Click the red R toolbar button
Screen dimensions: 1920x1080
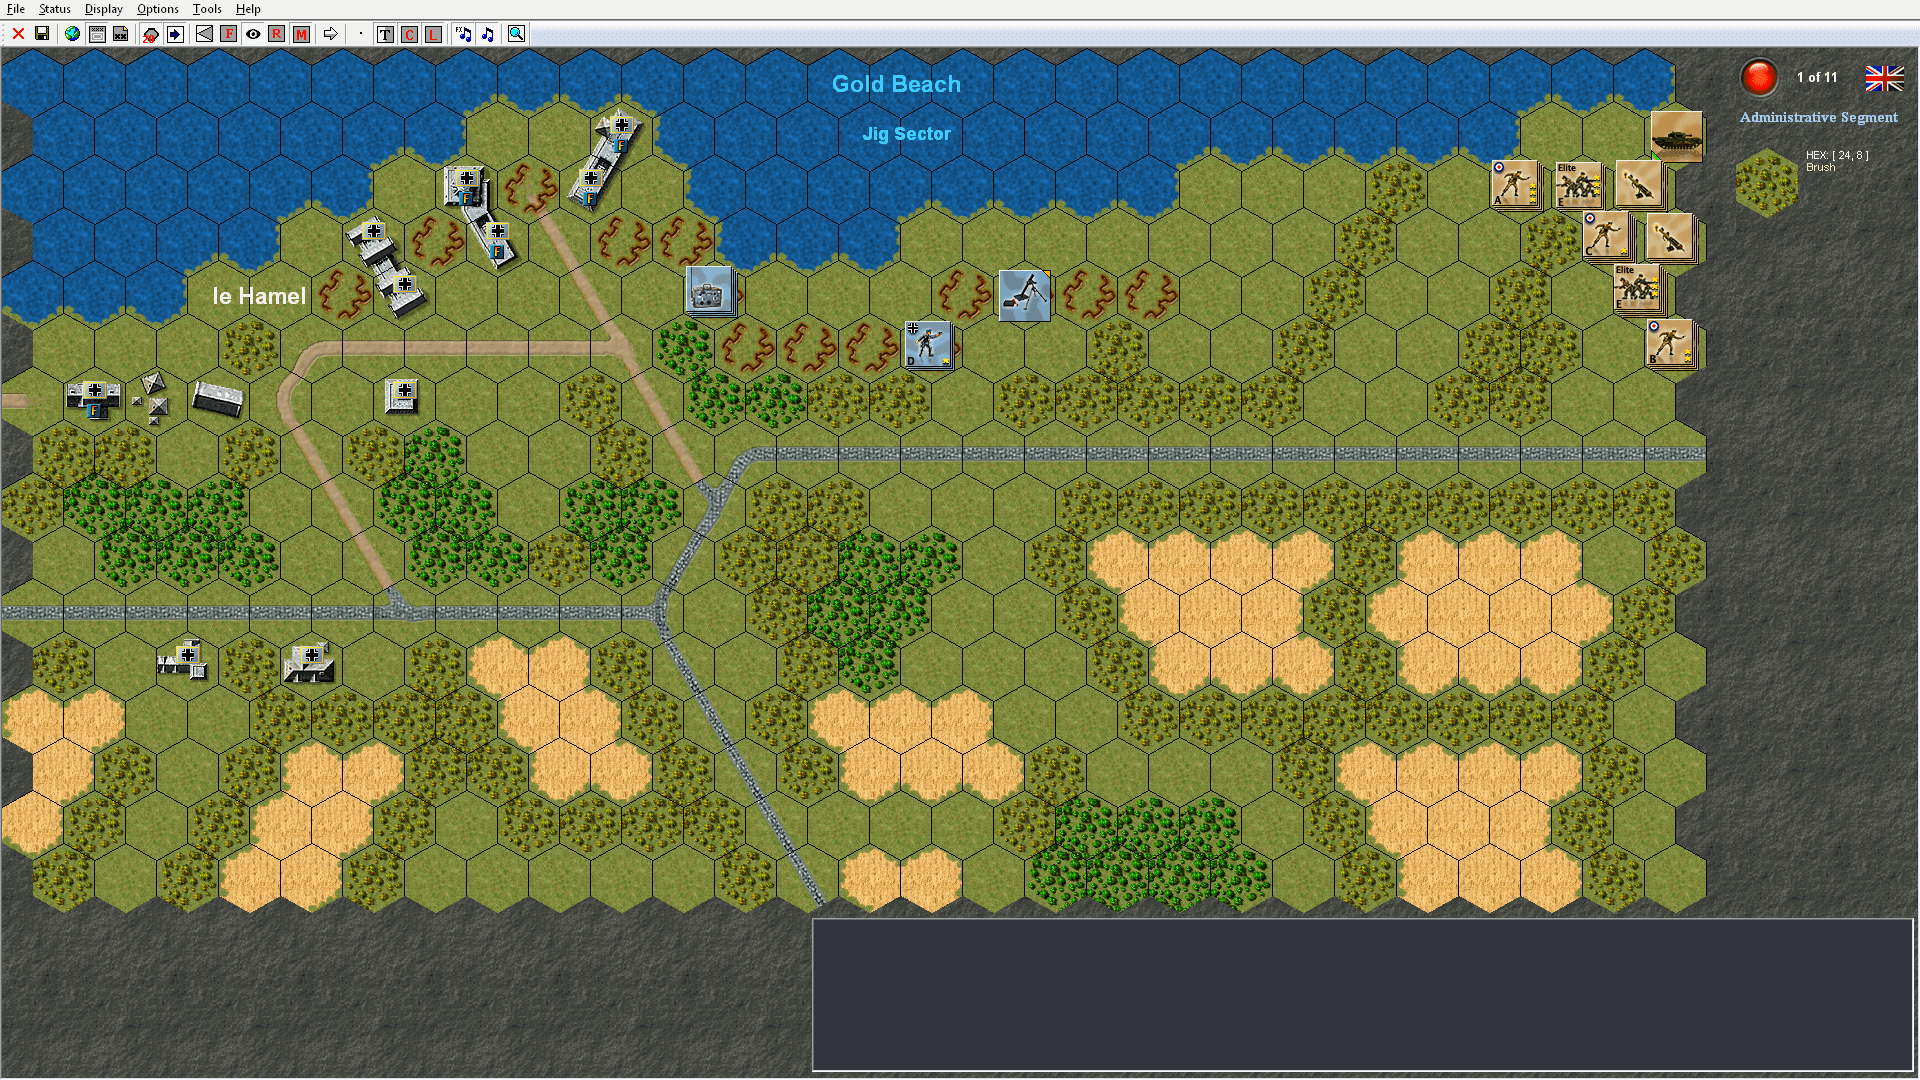277,34
